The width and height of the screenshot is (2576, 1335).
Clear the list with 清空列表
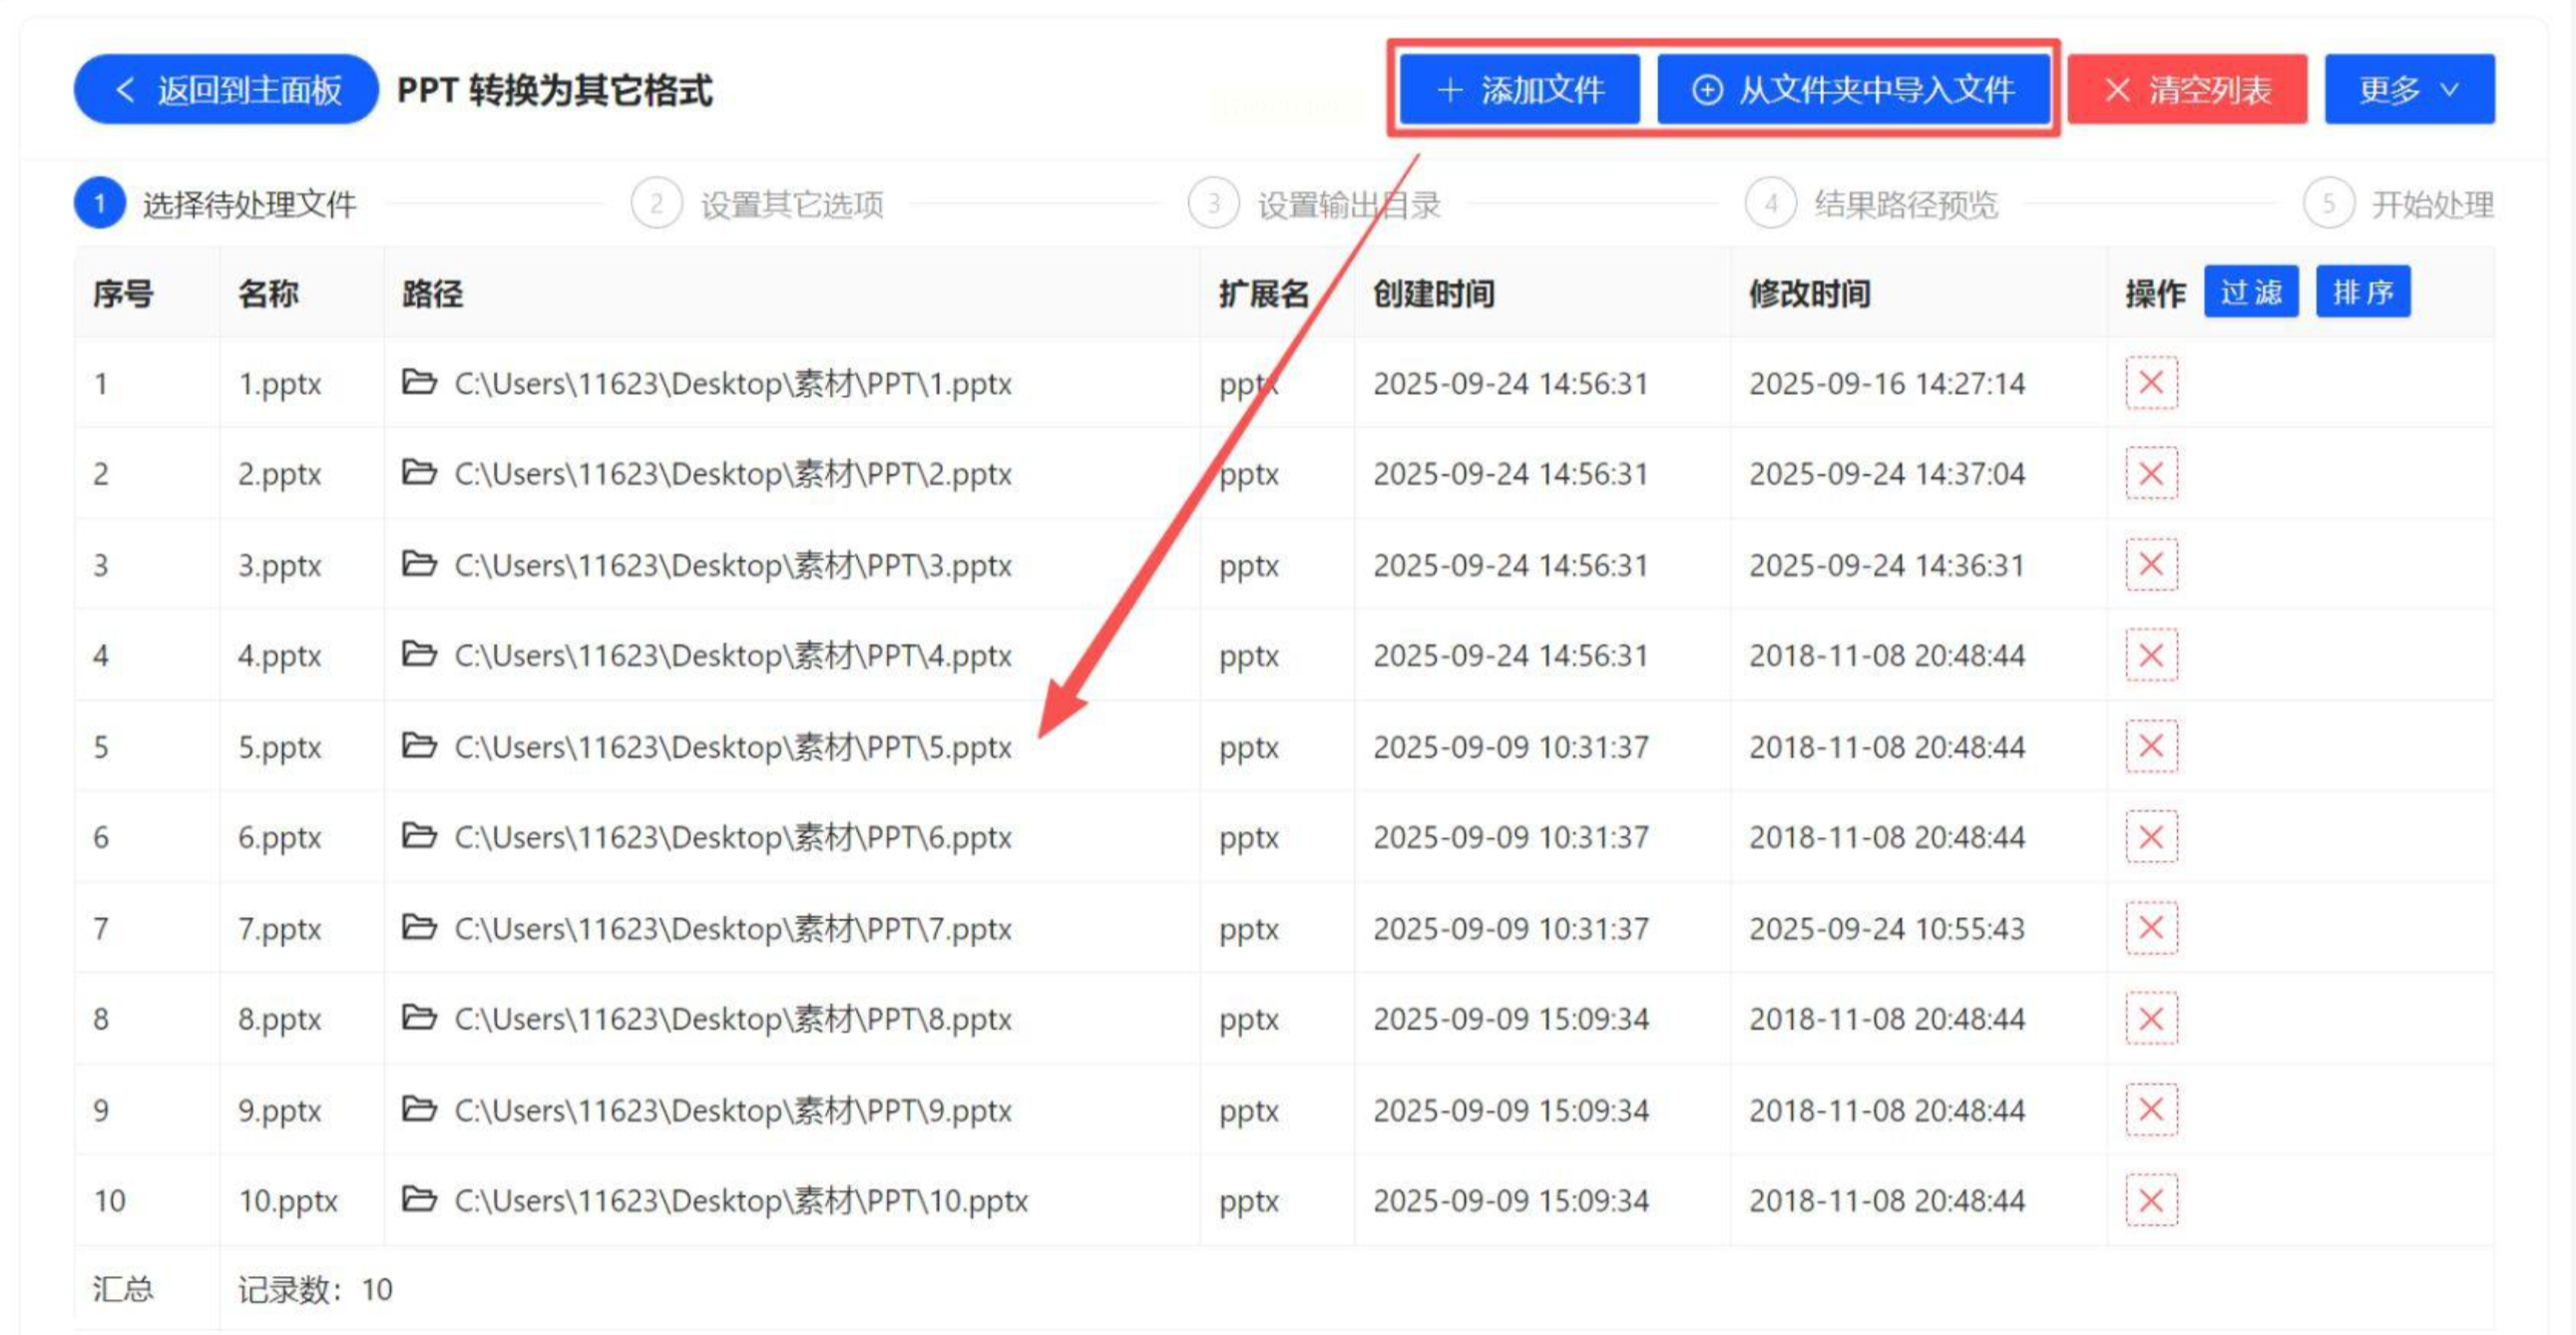[2187, 90]
